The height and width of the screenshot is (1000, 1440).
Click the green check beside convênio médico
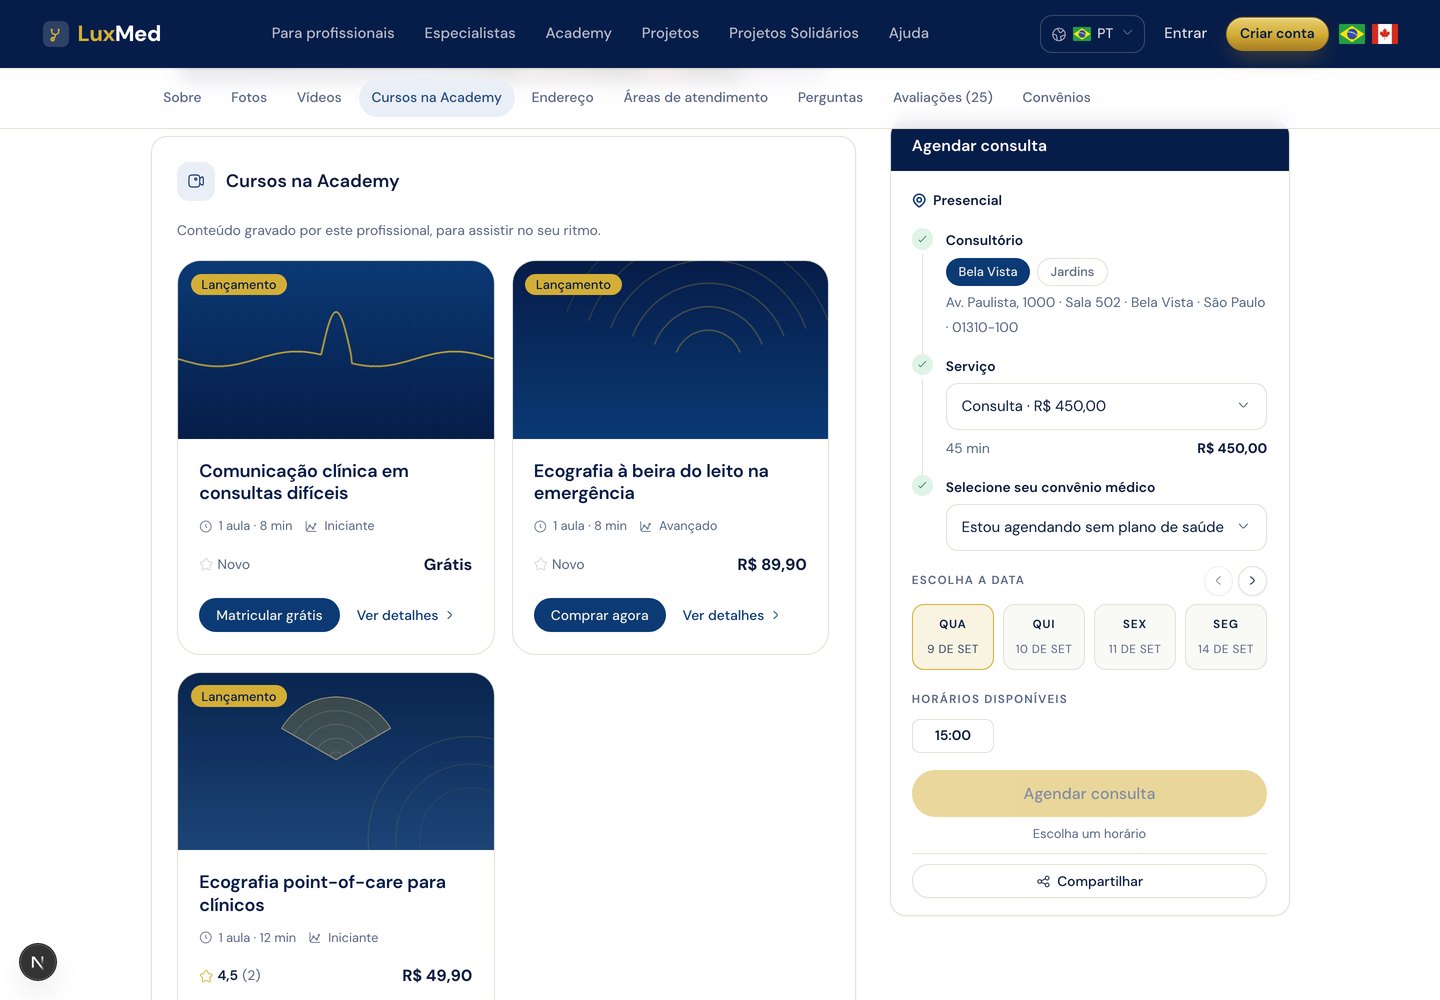[x=922, y=486]
